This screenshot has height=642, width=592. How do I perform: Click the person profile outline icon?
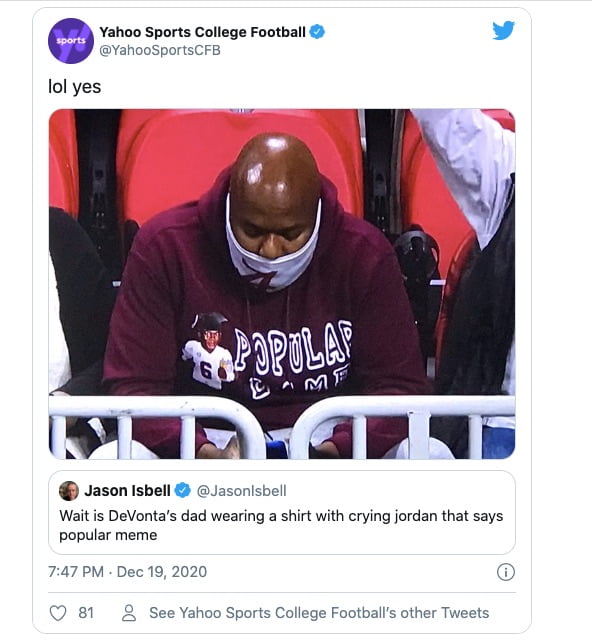pyautogui.click(x=129, y=613)
